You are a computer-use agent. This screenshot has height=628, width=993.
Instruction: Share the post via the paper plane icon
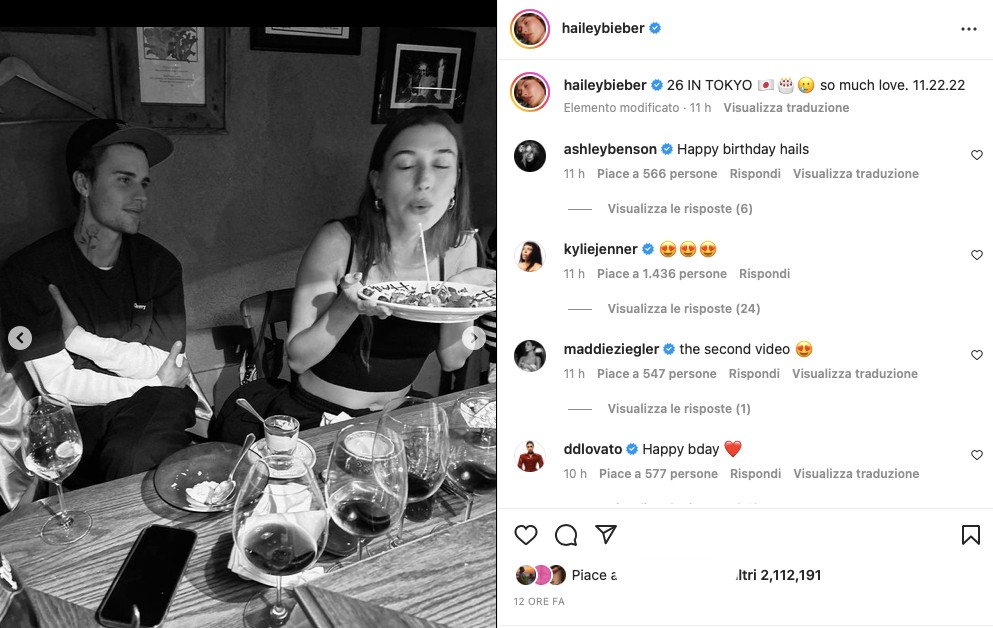[x=606, y=535]
